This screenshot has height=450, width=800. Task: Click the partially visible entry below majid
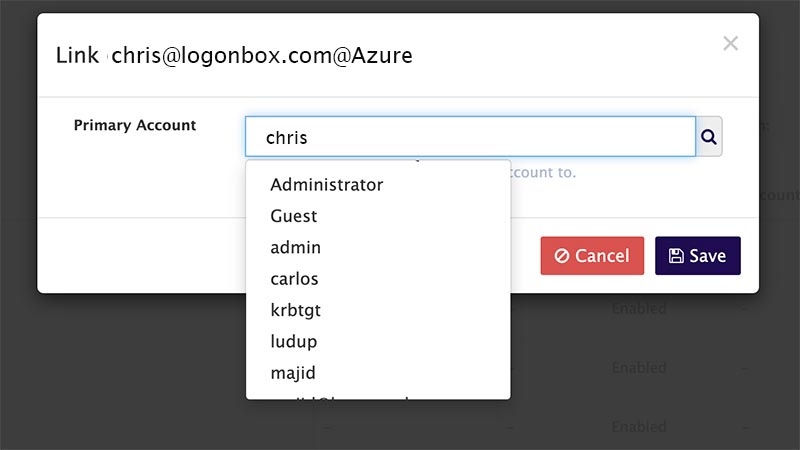[340, 395]
